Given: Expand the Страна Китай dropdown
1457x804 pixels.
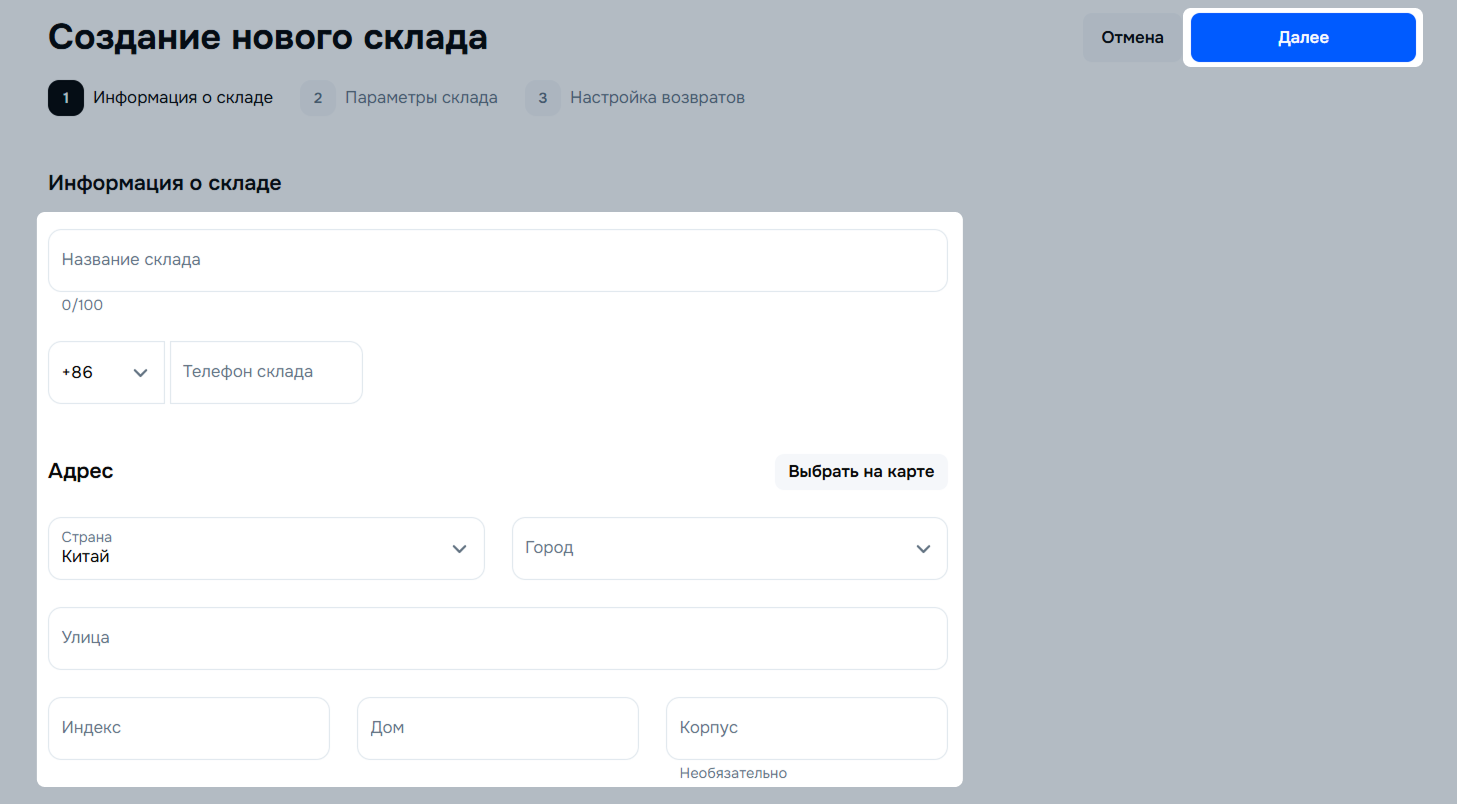Looking at the screenshot, I should coord(266,548).
